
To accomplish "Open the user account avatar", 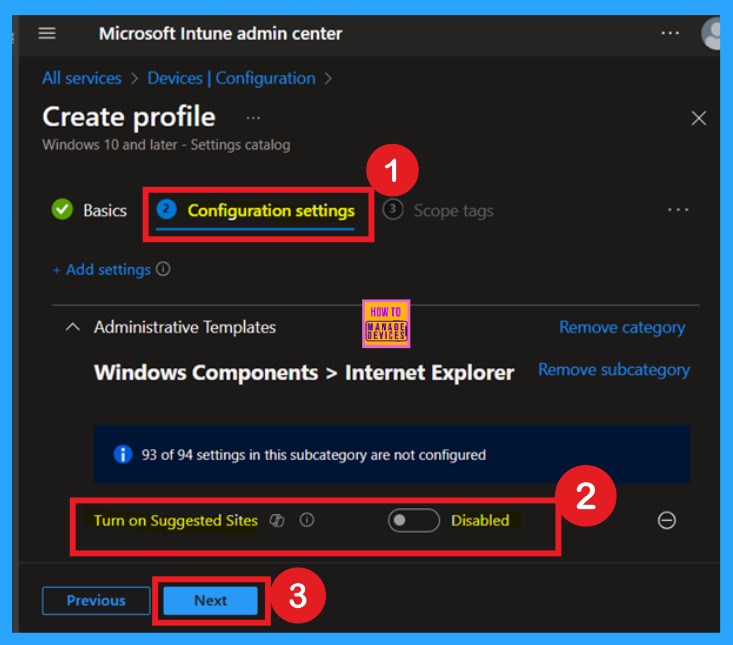I will pos(711,33).
